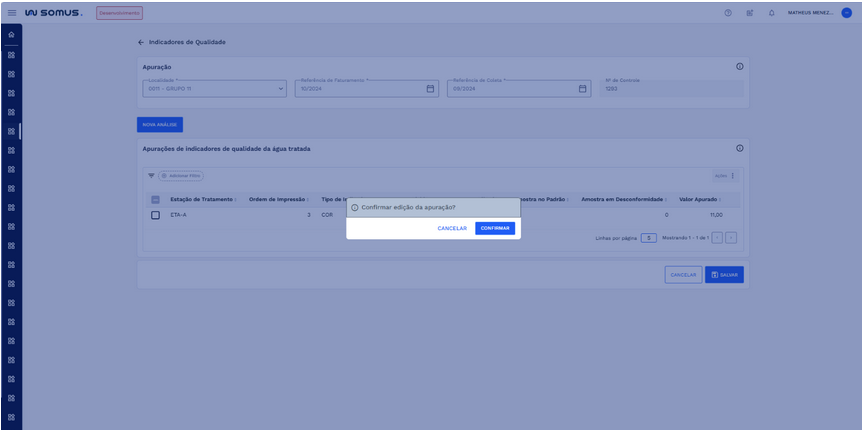Open calendar in Referência de Coleta field
The height and width of the screenshot is (430, 862).
(x=583, y=88)
